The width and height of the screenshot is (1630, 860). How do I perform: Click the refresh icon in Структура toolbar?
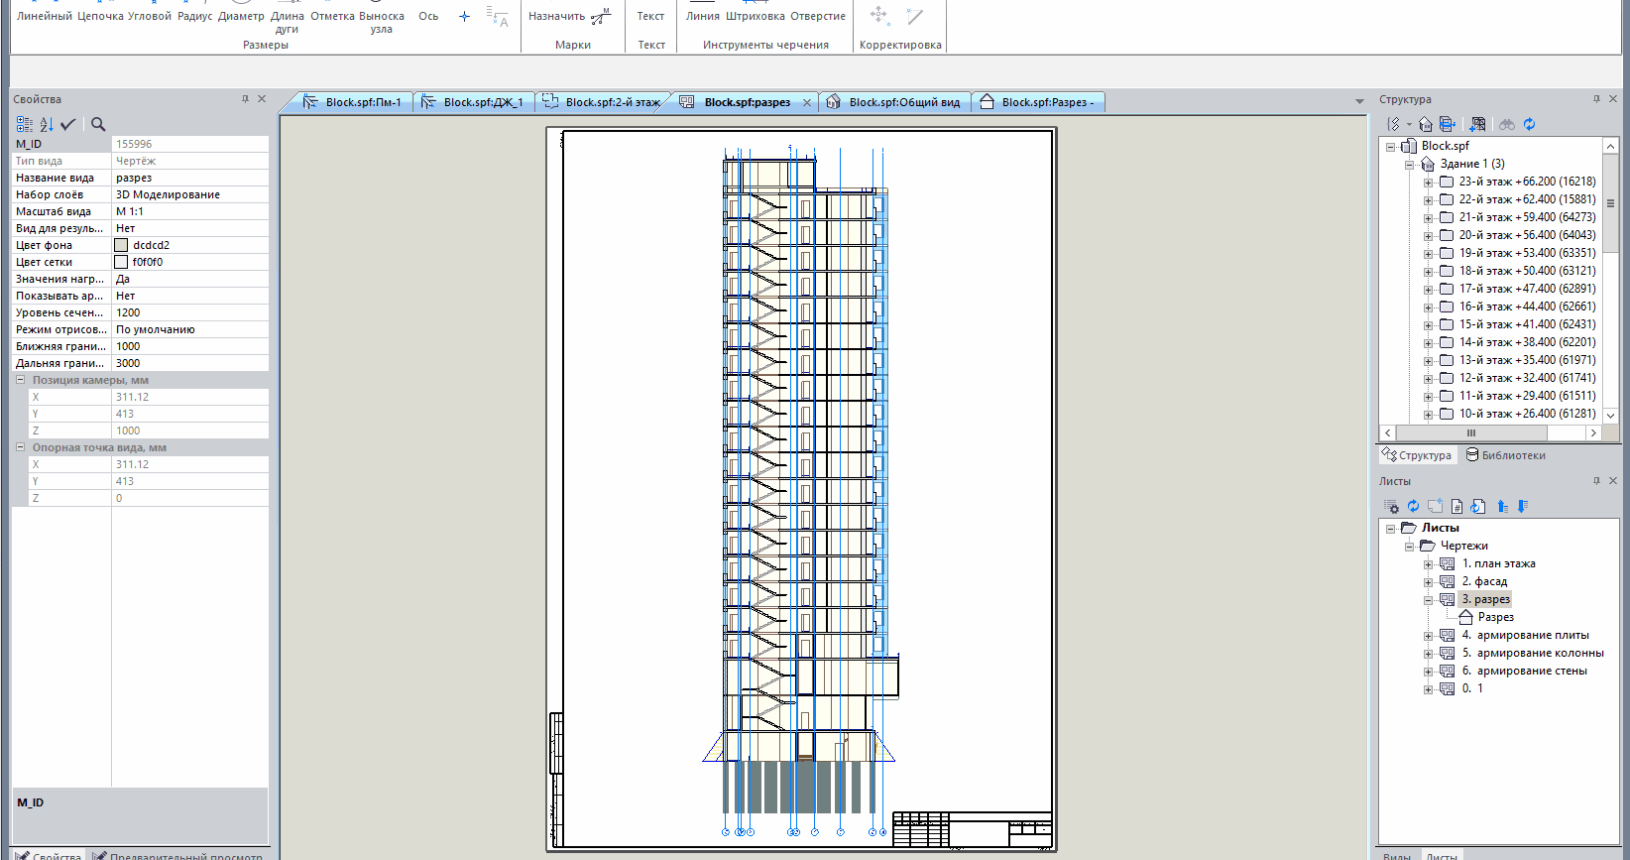point(1529,124)
